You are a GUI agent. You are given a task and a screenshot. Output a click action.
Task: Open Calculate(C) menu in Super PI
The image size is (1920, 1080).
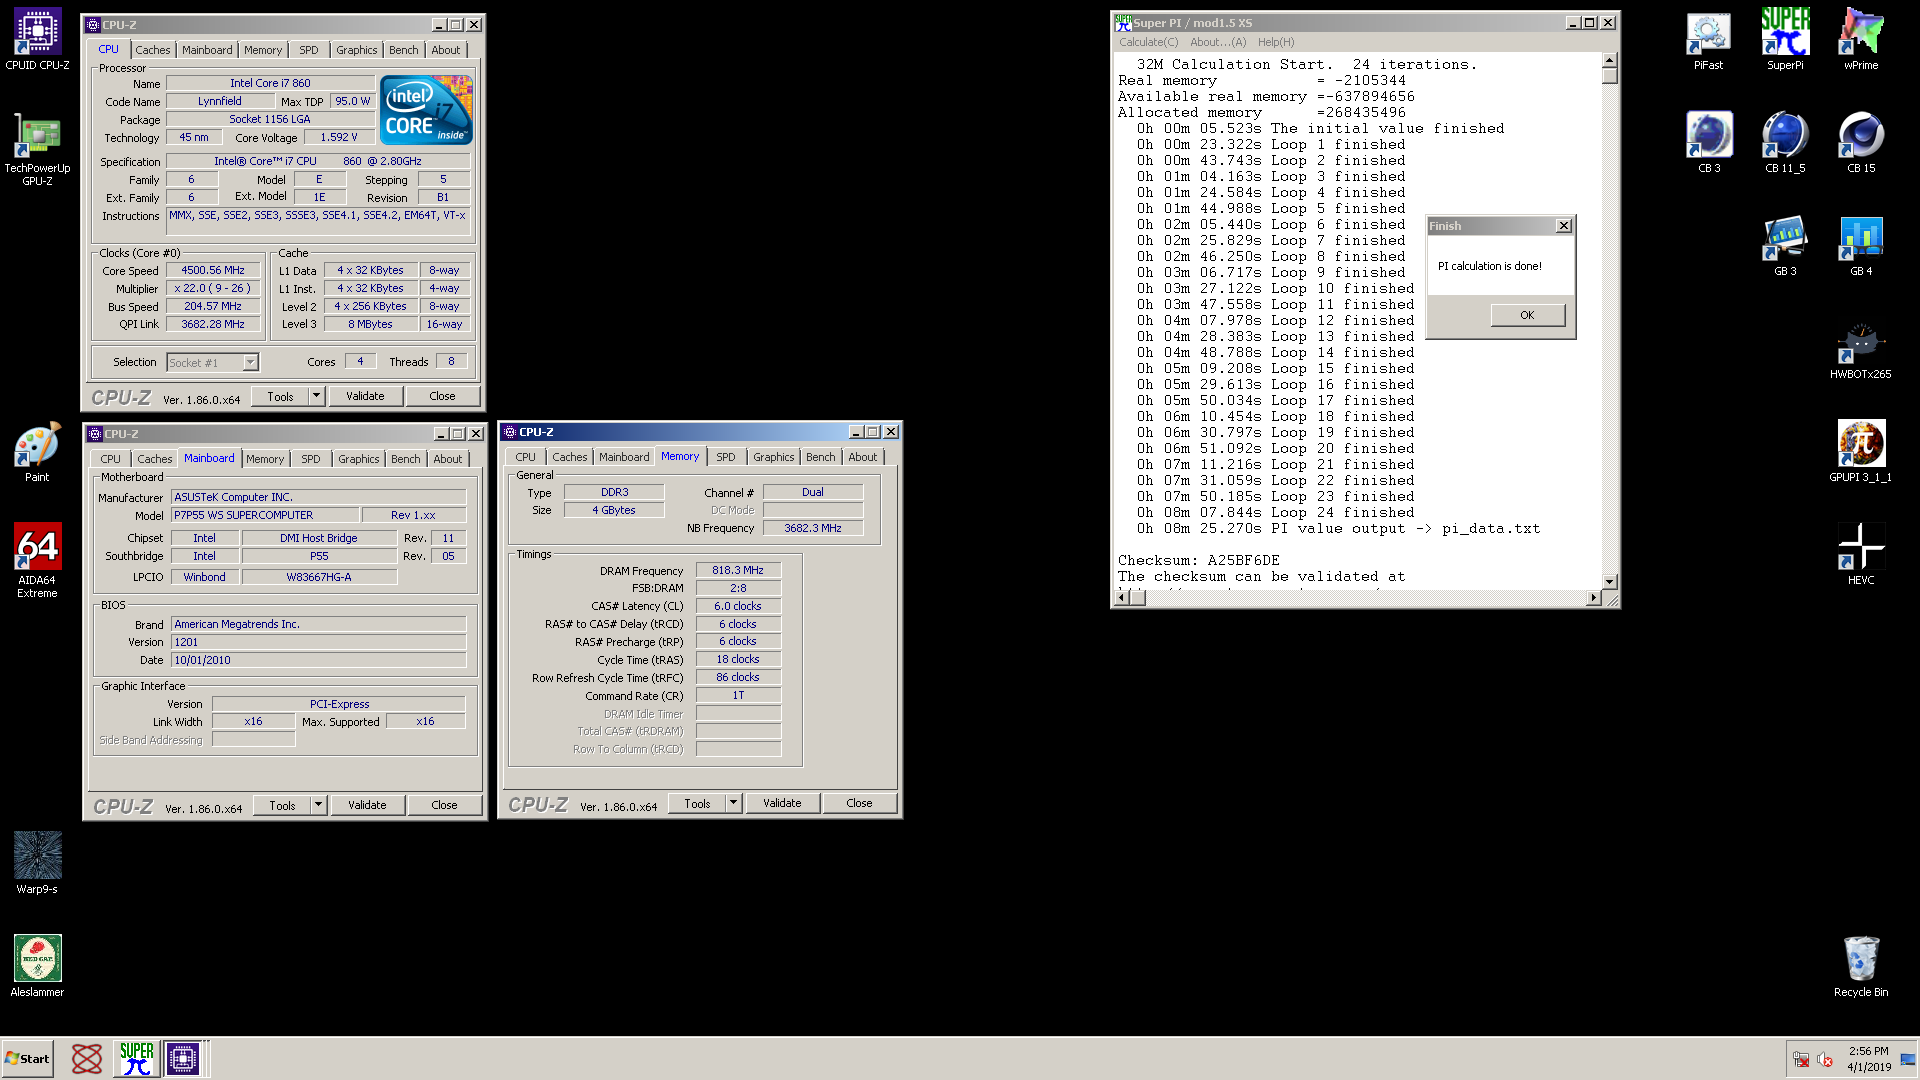tap(1148, 42)
